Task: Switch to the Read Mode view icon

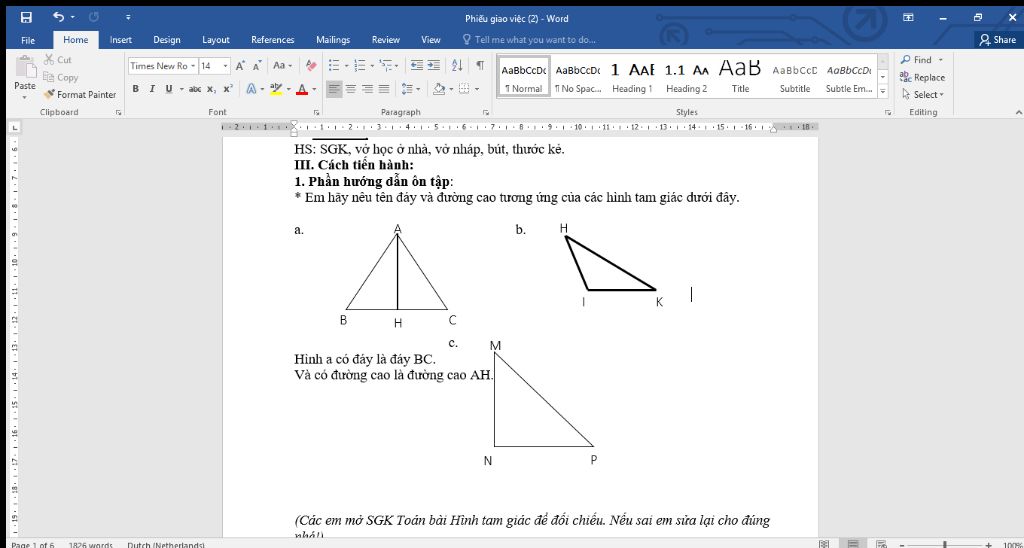Action: pyautogui.click(x=824, y=543)
